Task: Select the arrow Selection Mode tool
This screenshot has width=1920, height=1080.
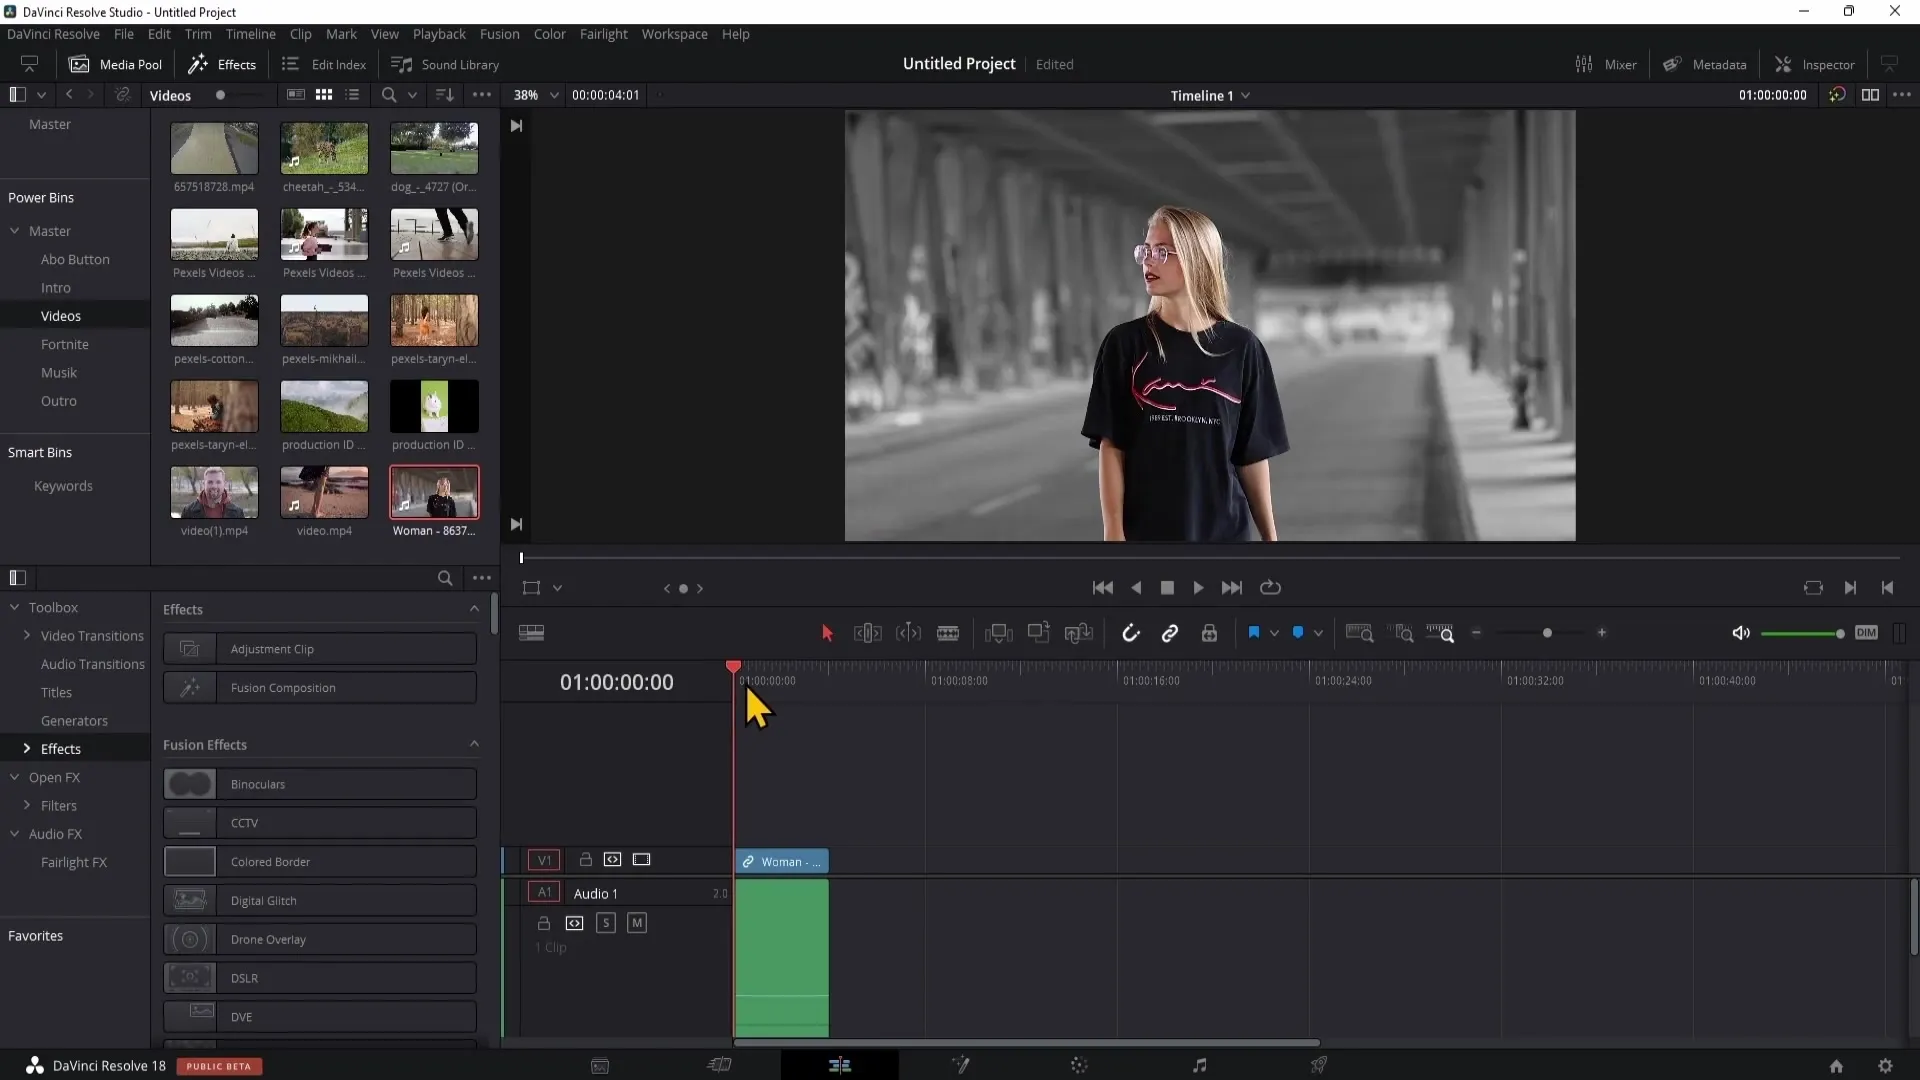Action: pos(827,633)
